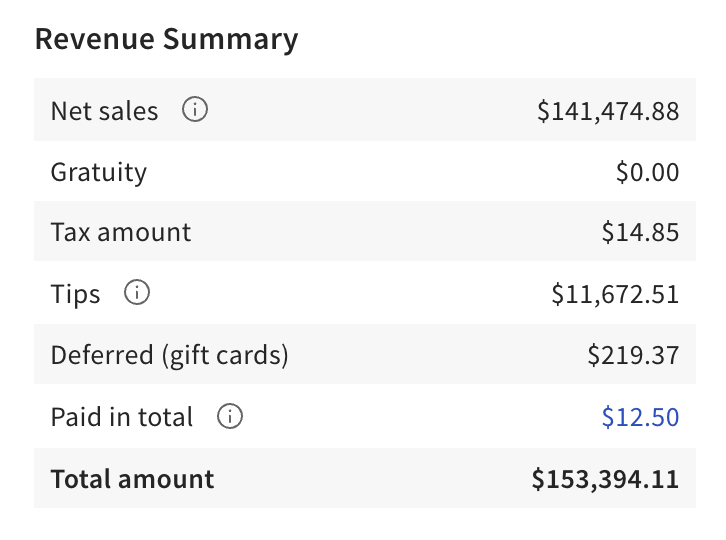Click the info icon next to Tips
Viewport: 726px width, 540px height.
click(137, 293)
